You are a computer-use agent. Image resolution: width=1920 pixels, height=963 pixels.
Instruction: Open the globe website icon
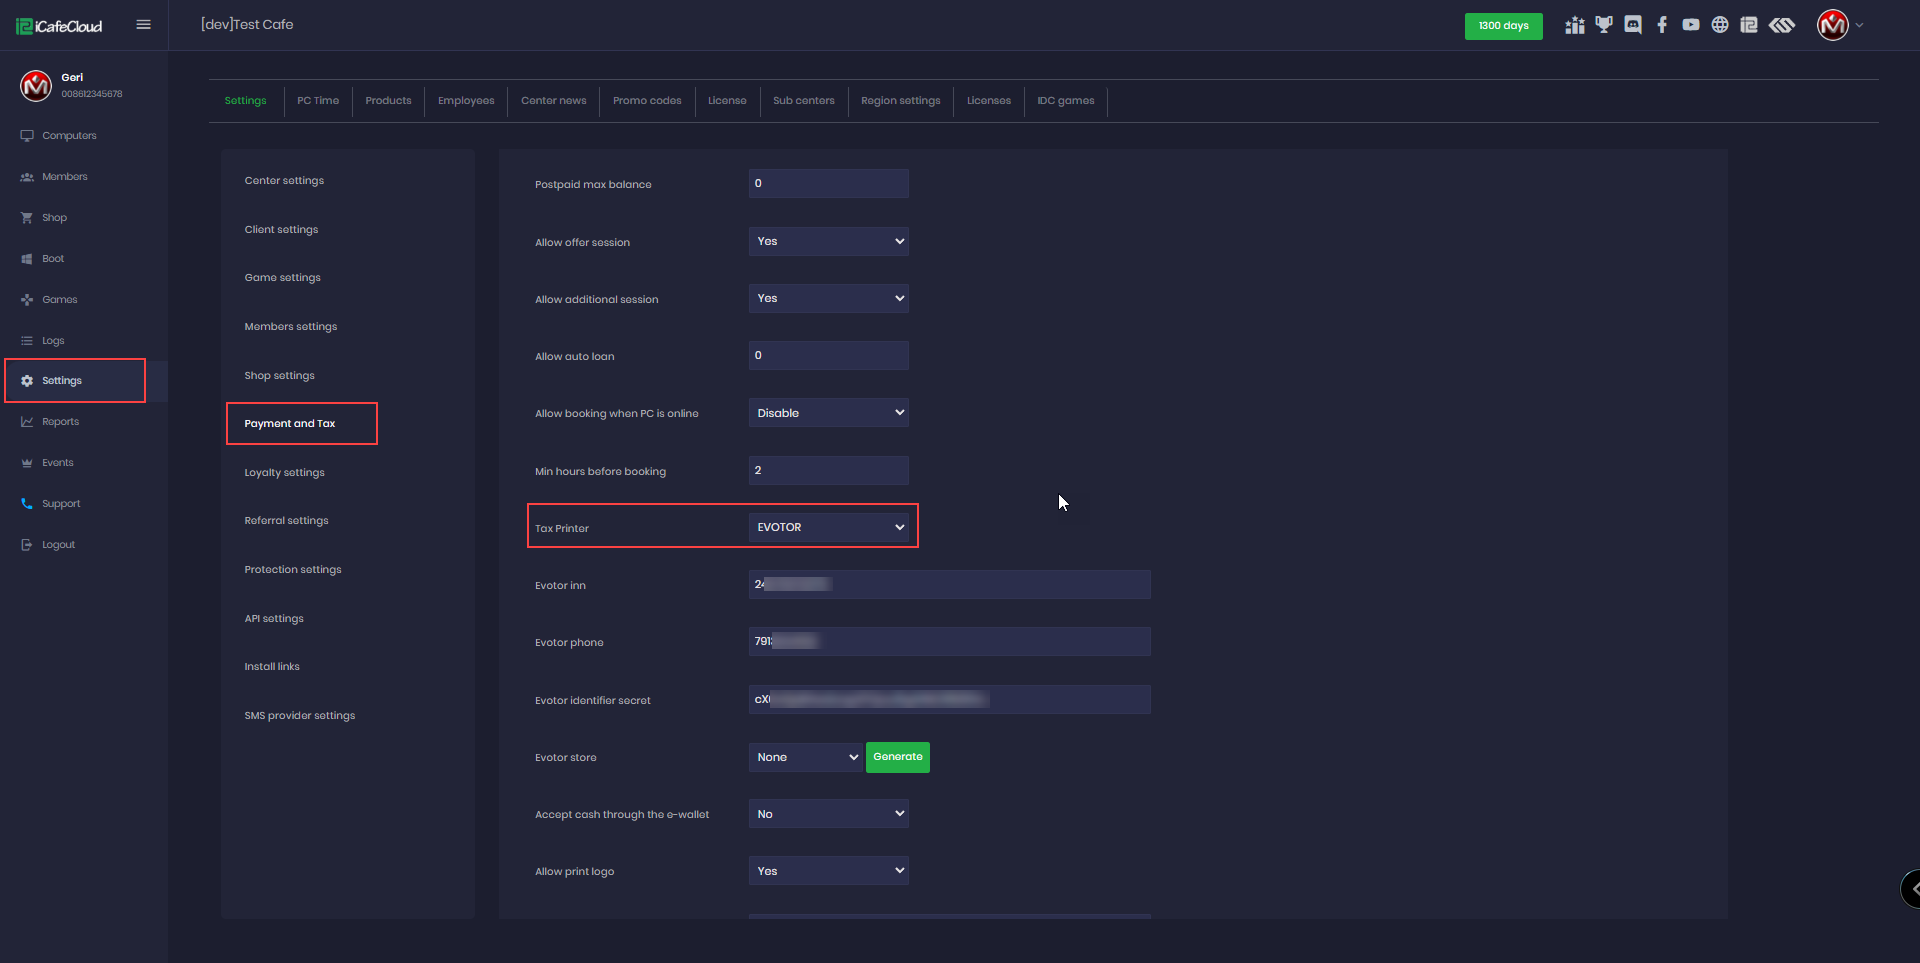[1720, 25]
